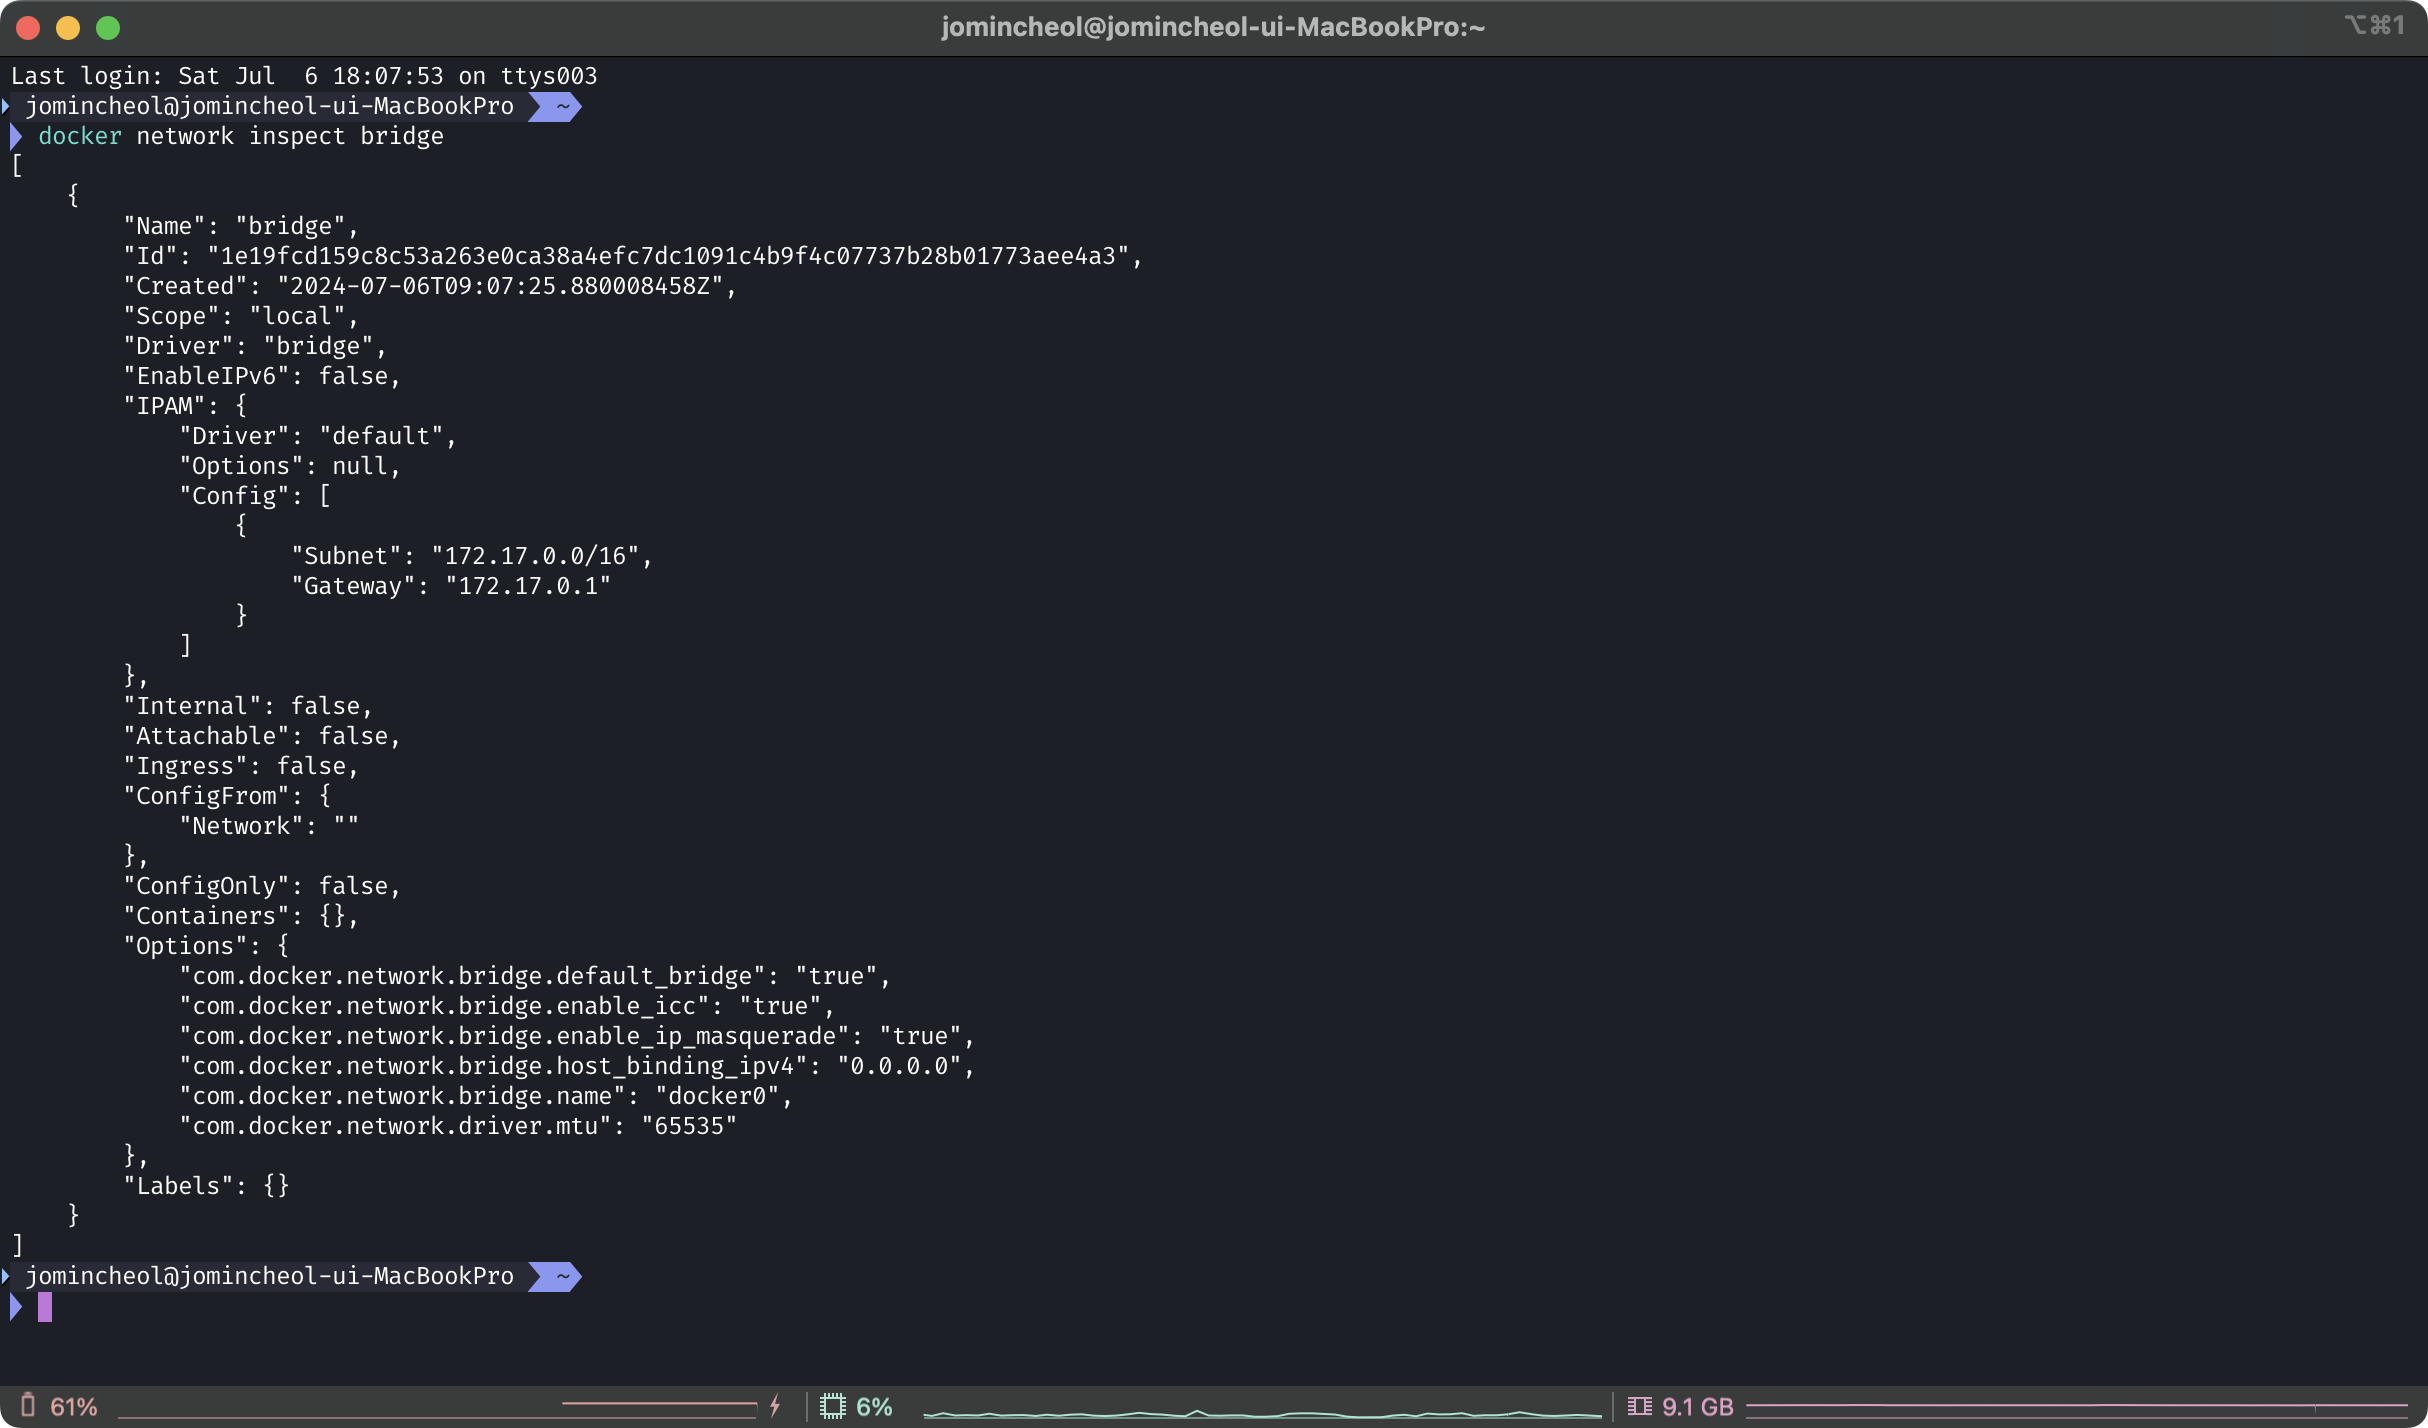Click the green zoom window button

click(108, 28)
